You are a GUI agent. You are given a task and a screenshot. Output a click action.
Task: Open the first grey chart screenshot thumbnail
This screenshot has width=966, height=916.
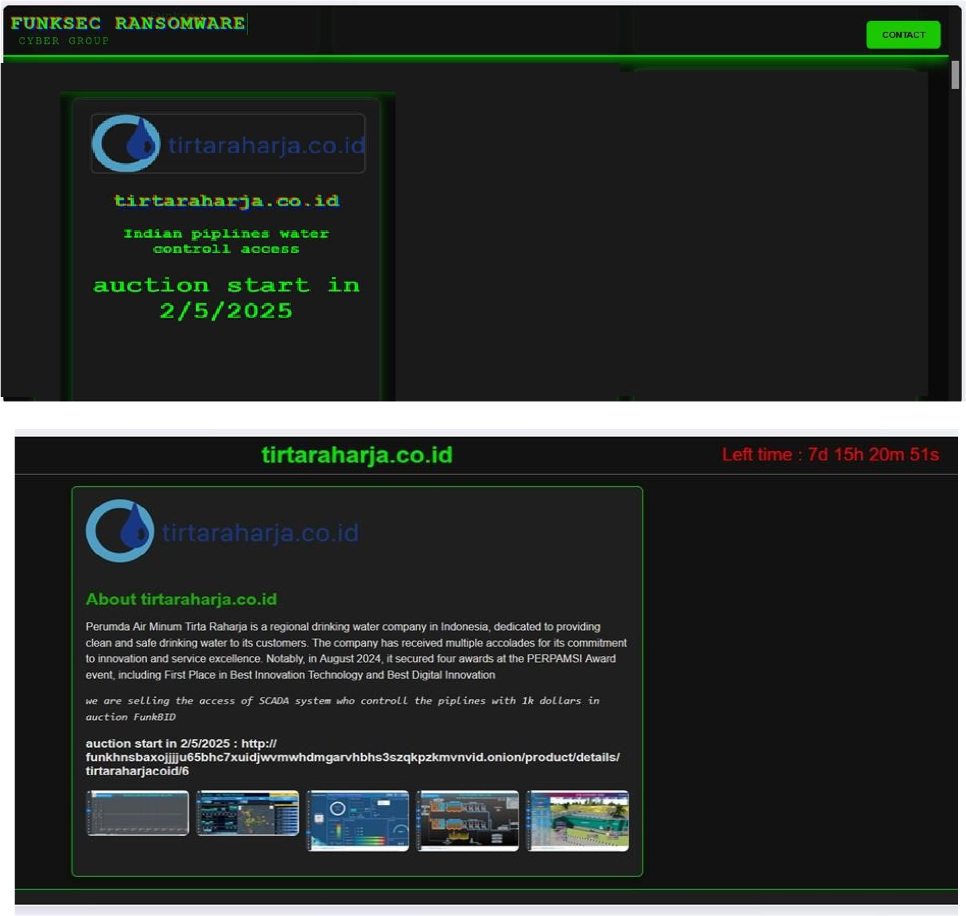tap(137, 813)
